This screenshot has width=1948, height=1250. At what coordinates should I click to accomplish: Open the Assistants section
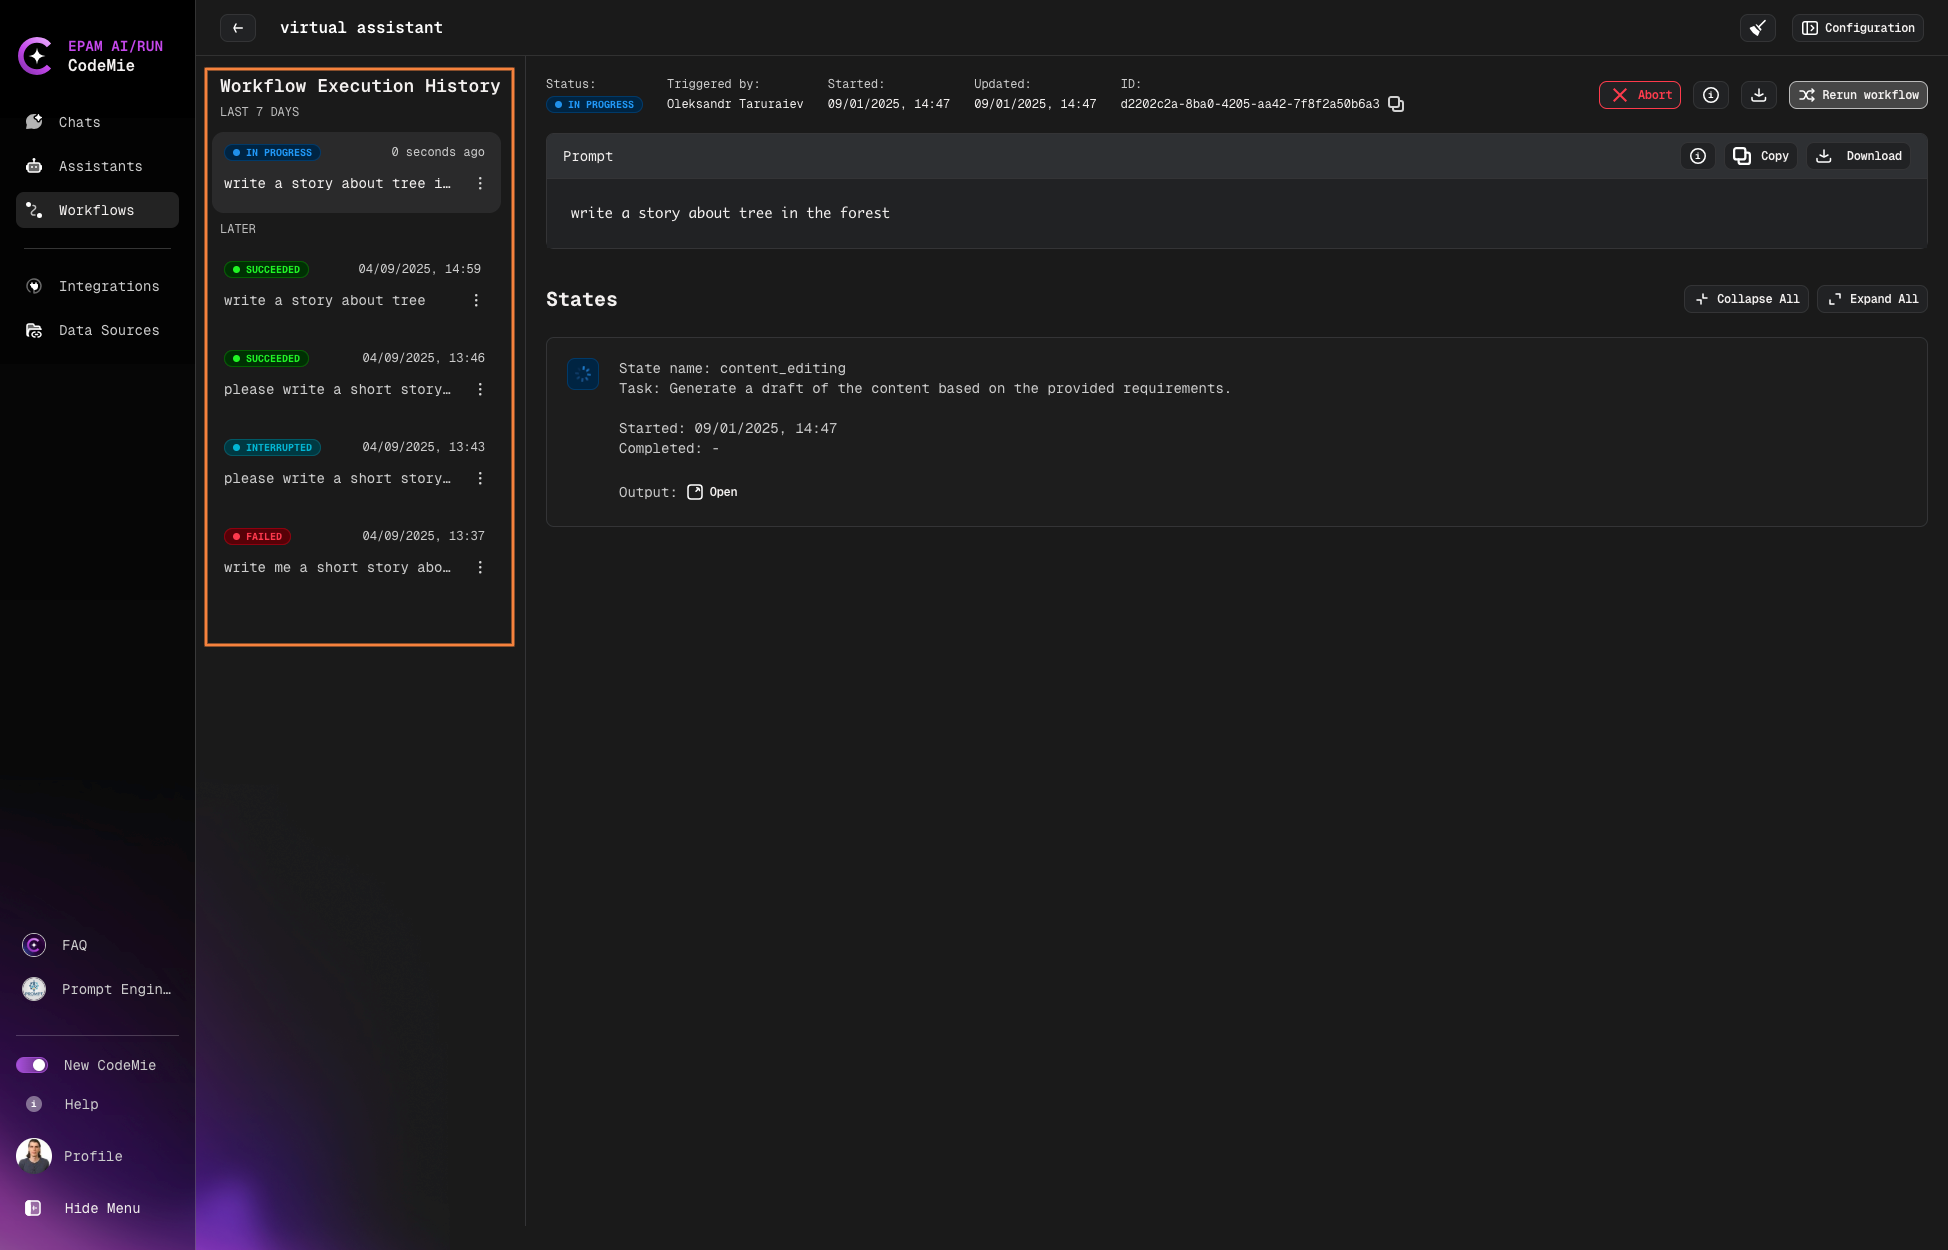100,166
